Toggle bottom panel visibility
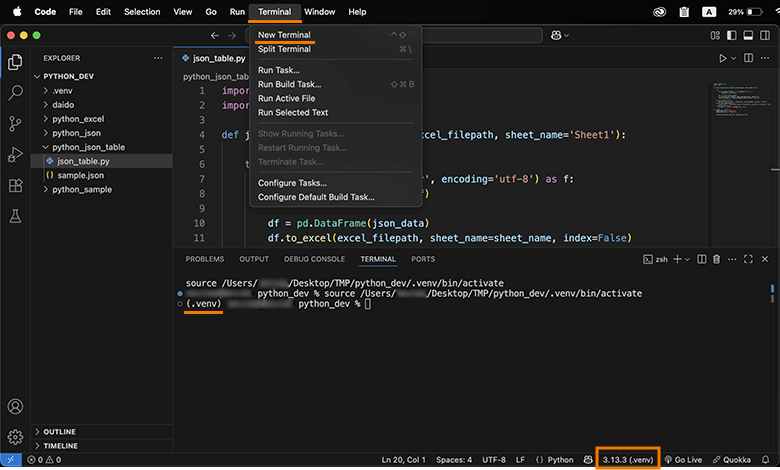The width and height of the screenshot is (780, 470). [748, 35]
